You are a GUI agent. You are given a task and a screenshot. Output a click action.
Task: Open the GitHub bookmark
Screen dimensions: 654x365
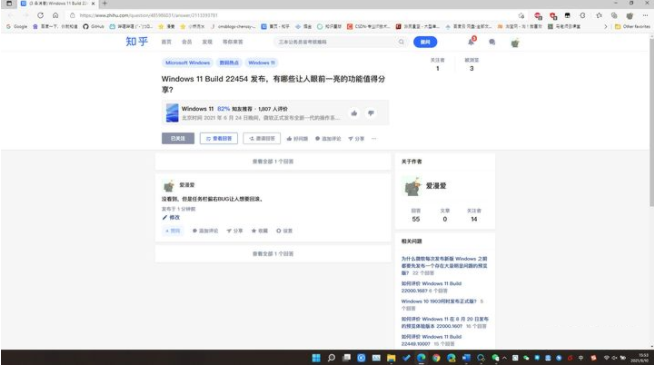93,26
